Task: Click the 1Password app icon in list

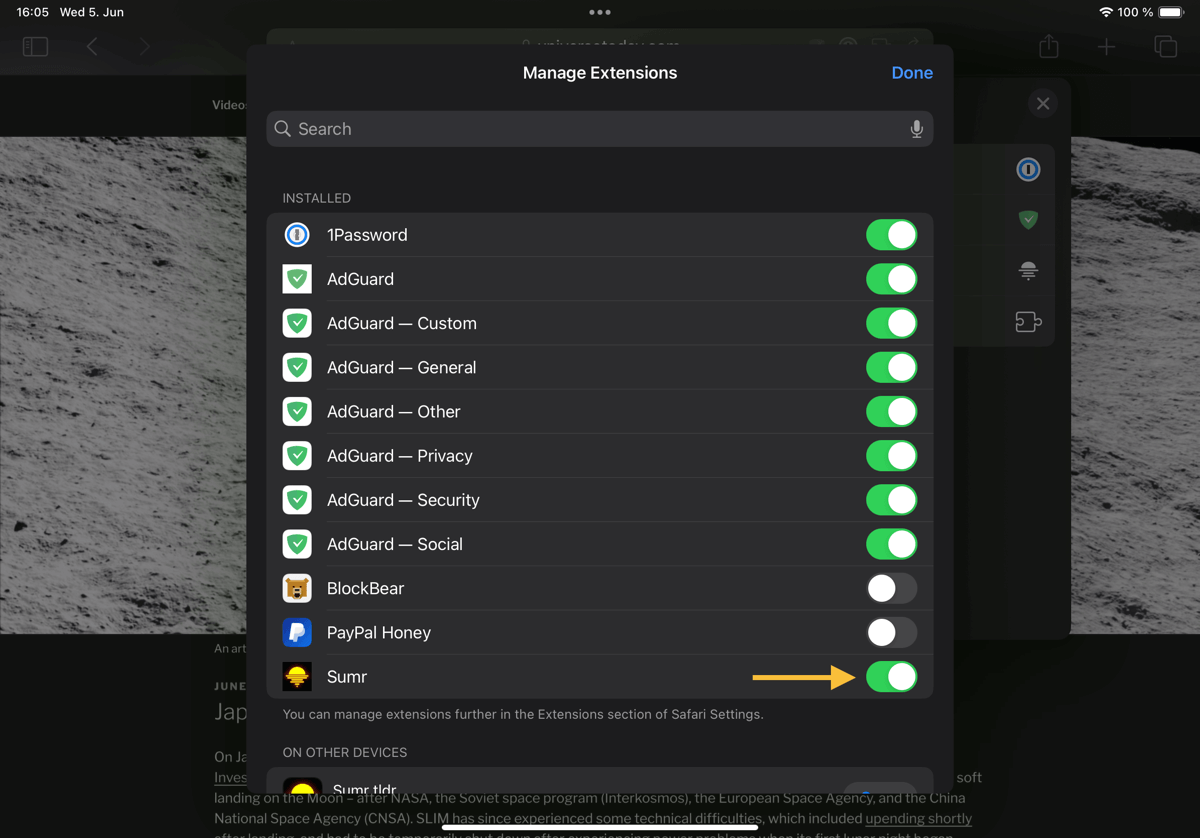Action: tap(297, 235)
